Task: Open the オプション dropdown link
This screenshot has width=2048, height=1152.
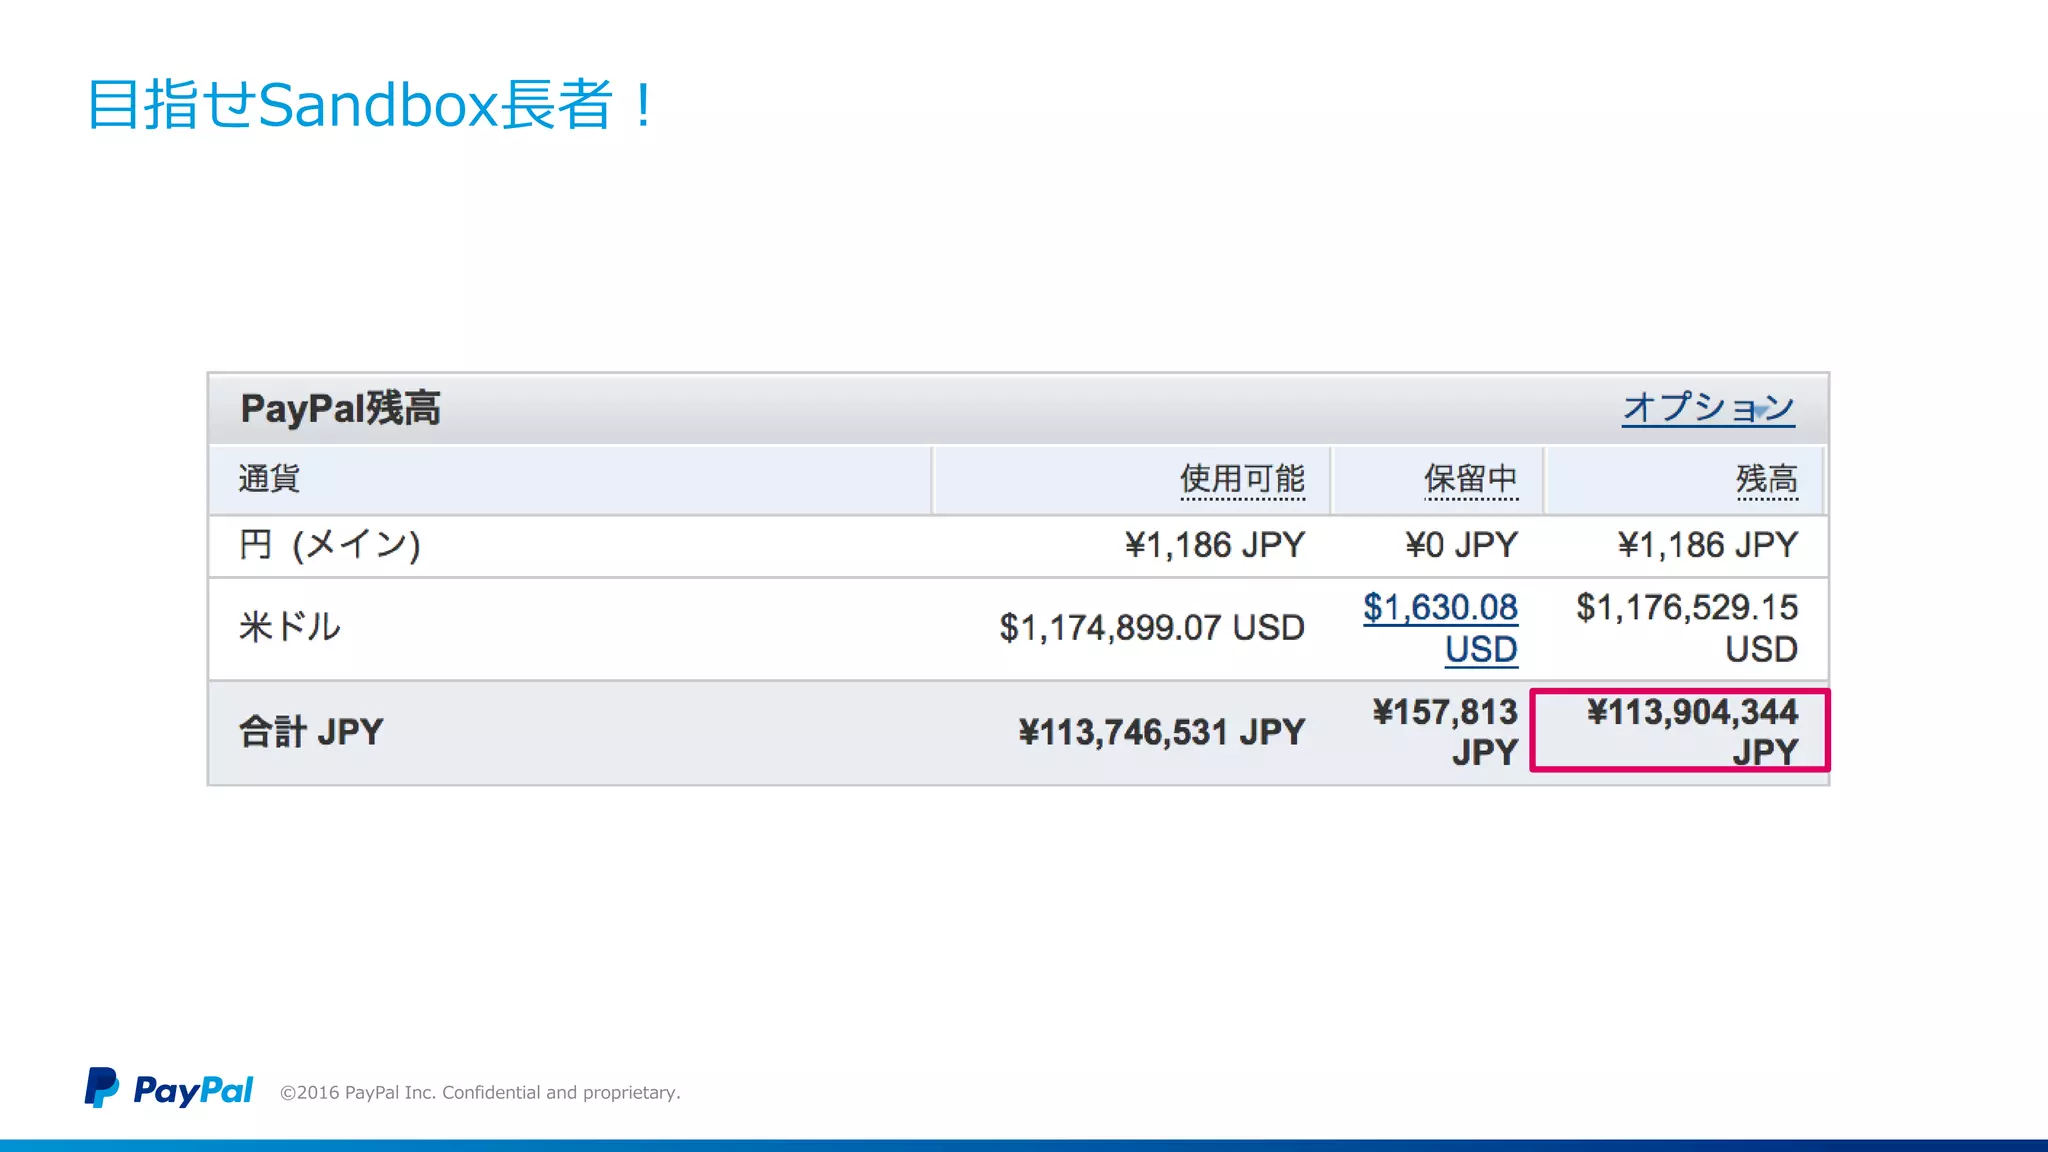Action: (x=1708, y=408)
